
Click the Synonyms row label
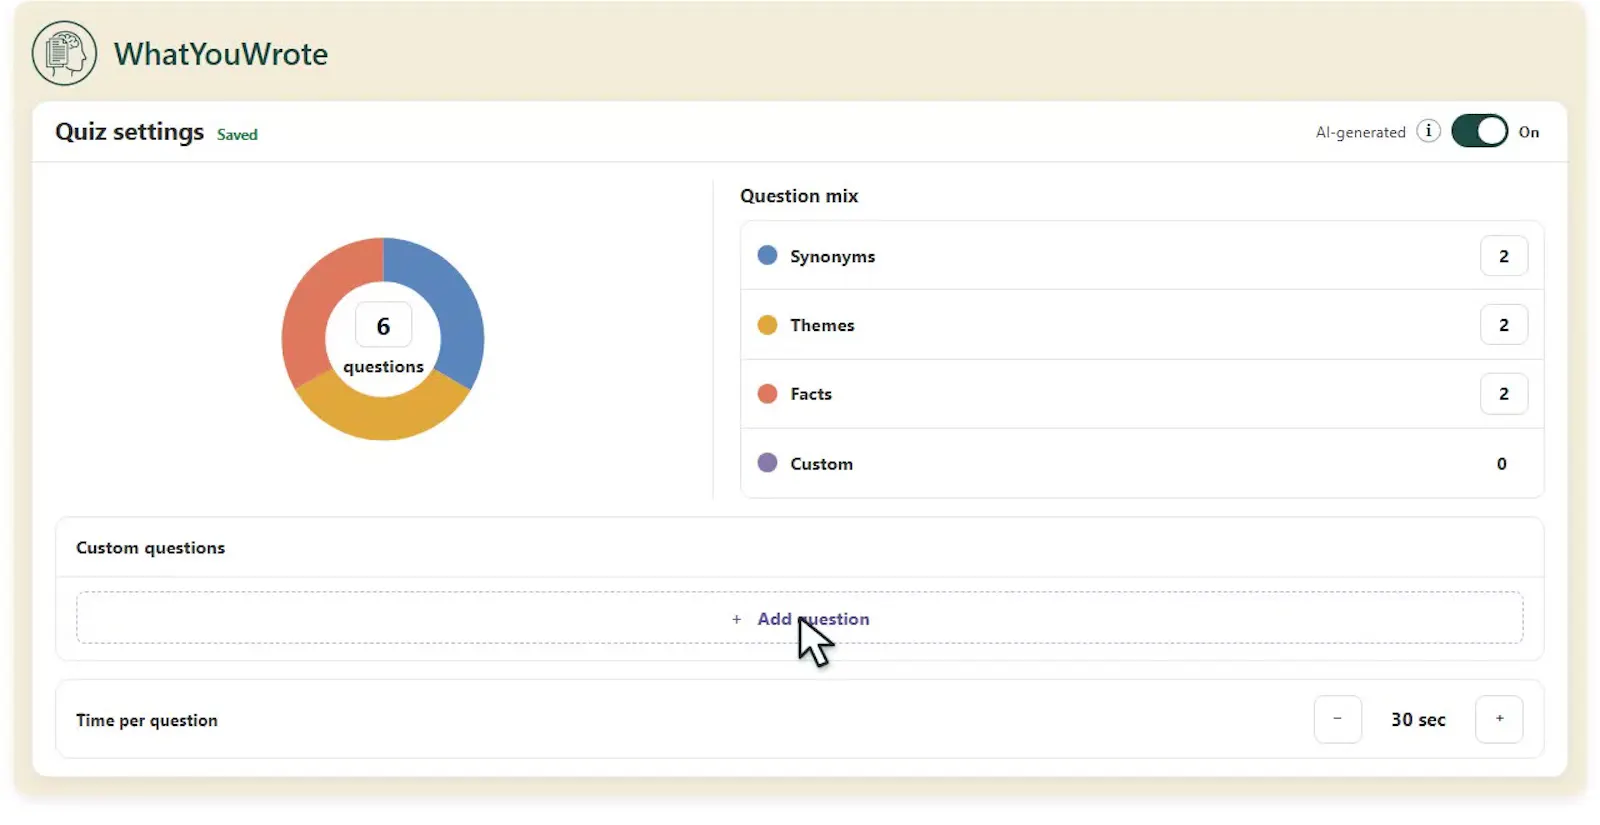(x=832, y=257)
